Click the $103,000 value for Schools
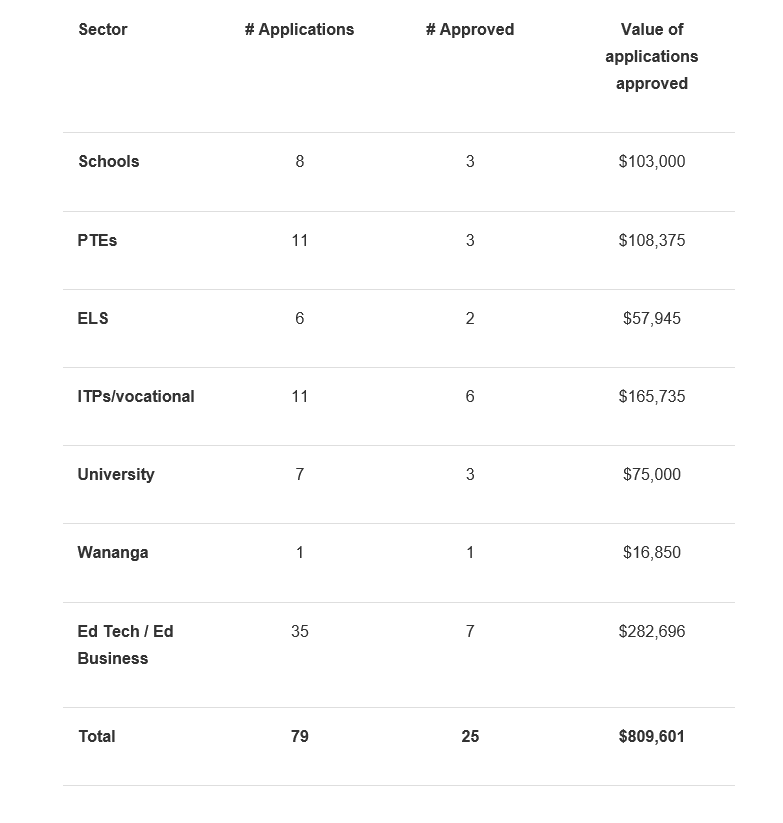This screenshot has height=823, width=783. click(652, 161)
